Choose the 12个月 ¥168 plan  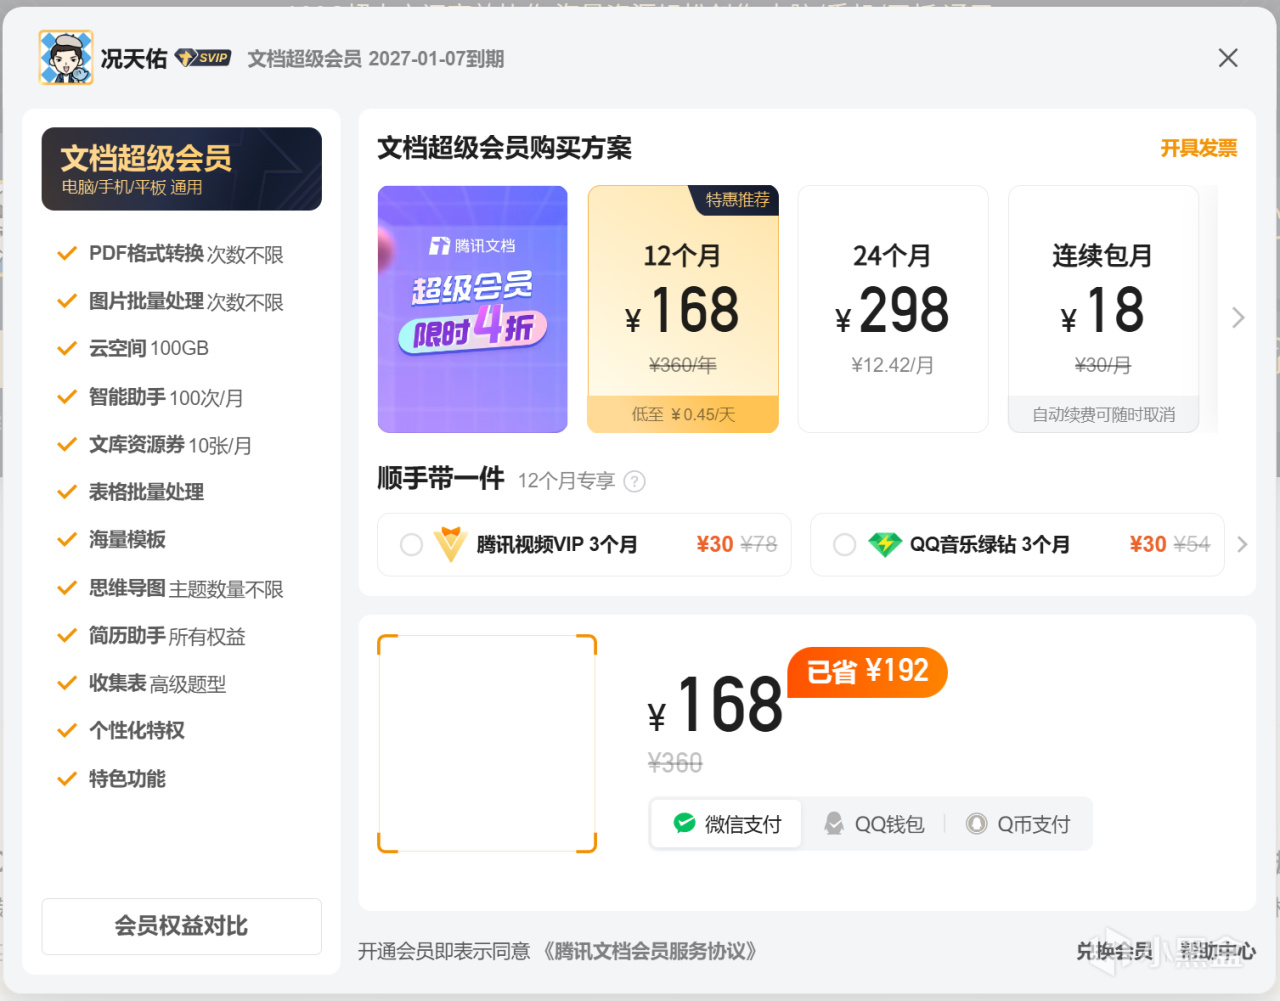pyautogui.click(x=683, y=309)
